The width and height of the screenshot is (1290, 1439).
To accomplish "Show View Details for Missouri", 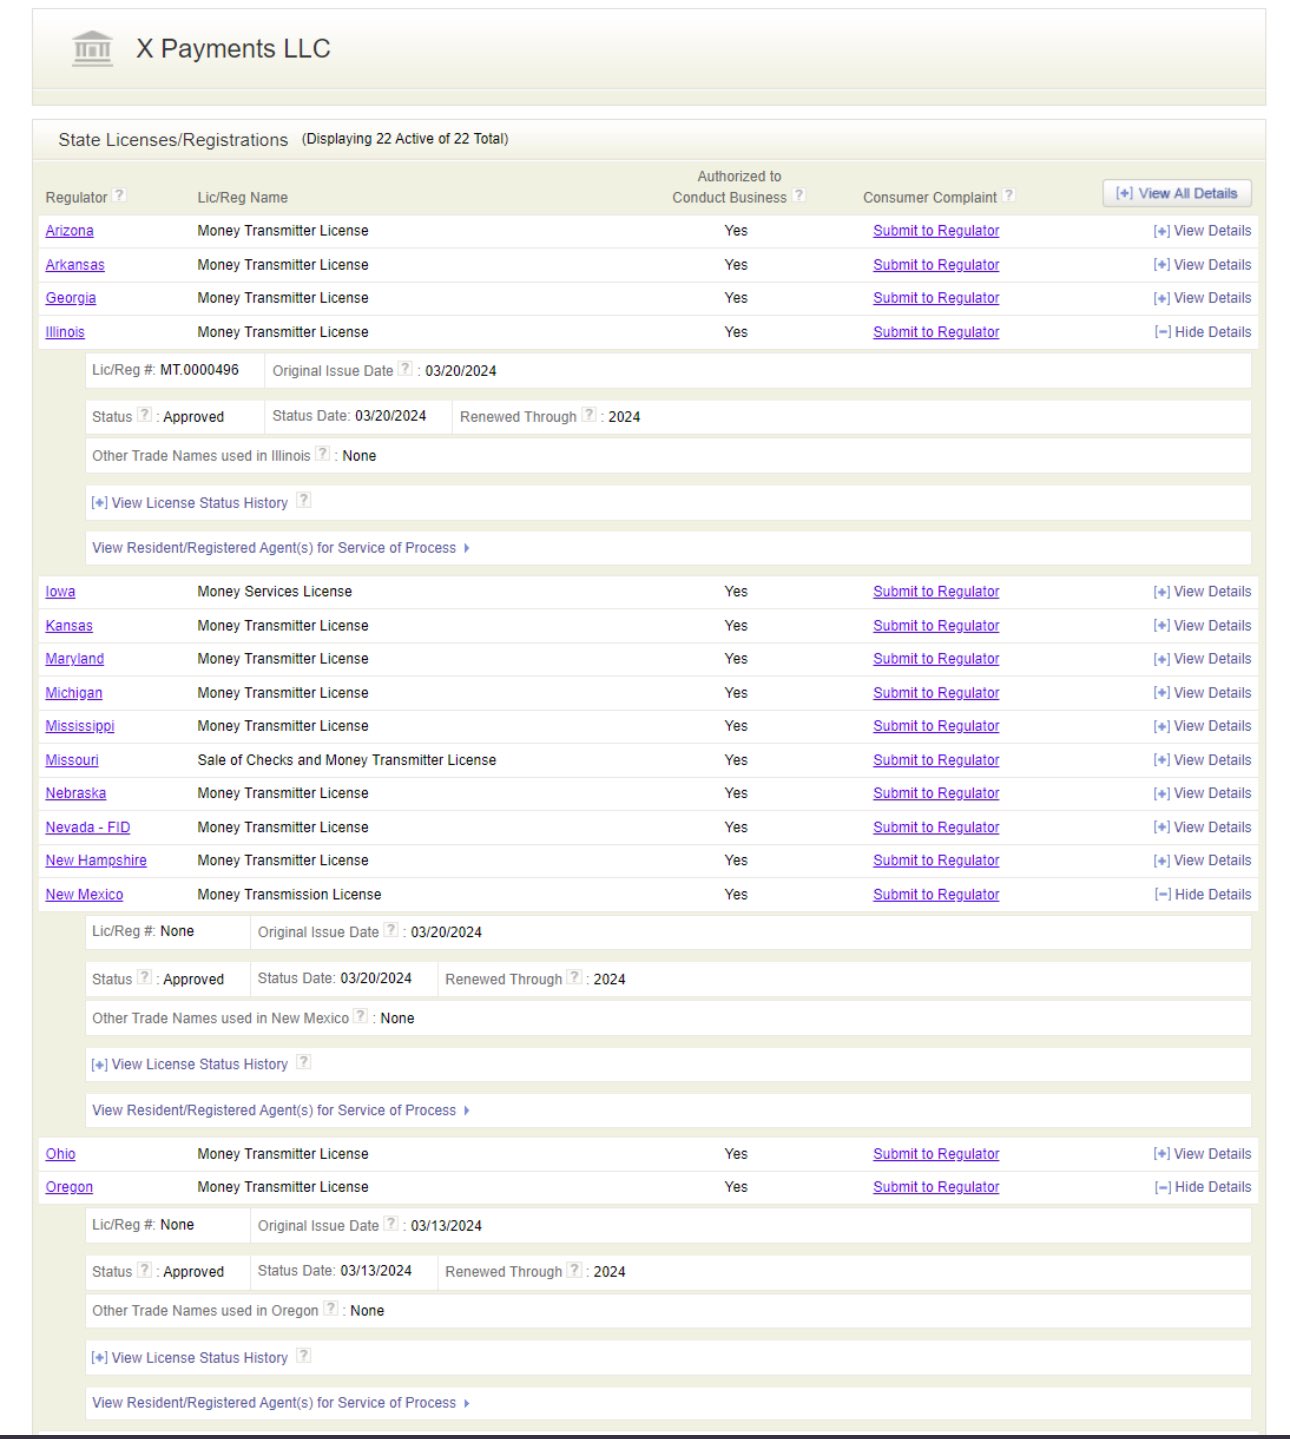I will click(1202, 760).
